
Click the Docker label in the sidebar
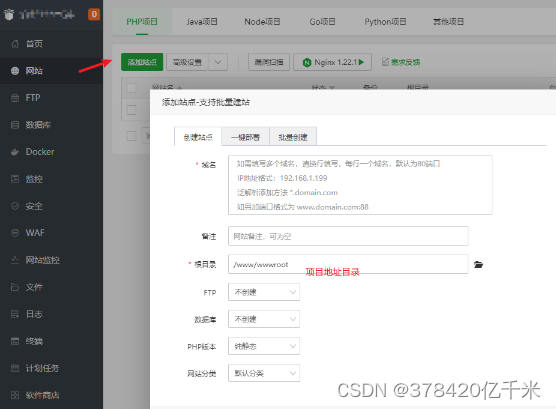[x=40, y=152]
